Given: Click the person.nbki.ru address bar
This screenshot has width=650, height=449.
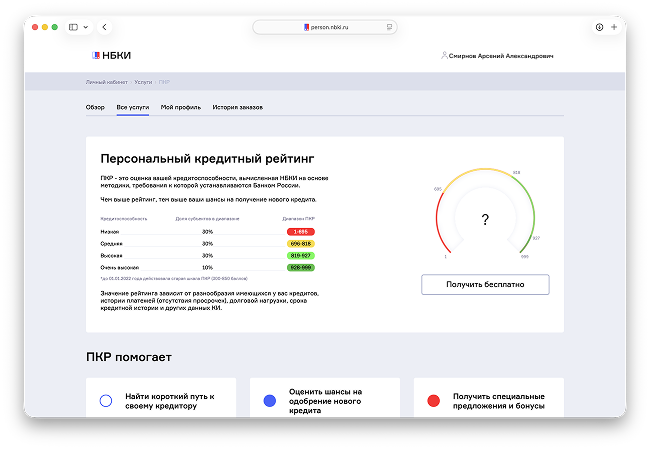Looking at the screenshot, I should point(325,27).
